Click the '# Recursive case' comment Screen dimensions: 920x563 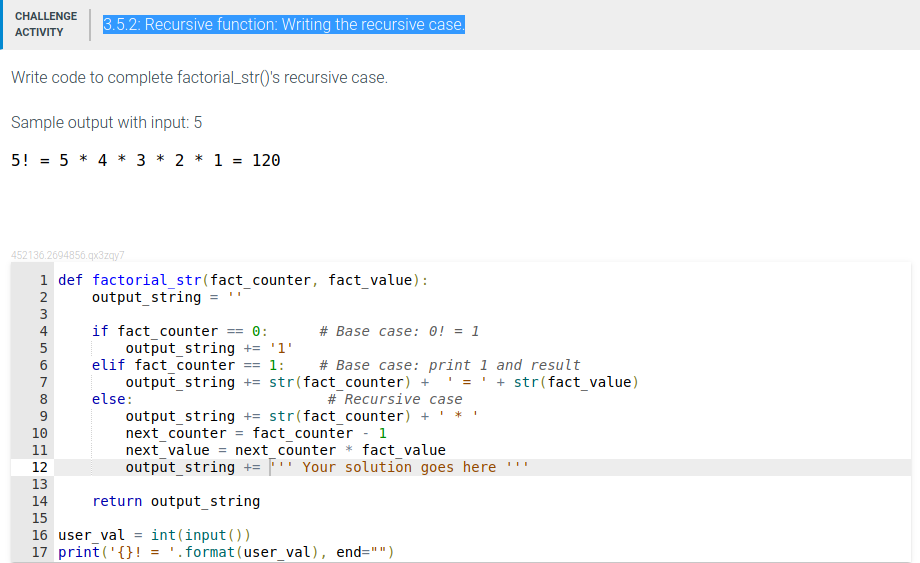tap(395, 399)
